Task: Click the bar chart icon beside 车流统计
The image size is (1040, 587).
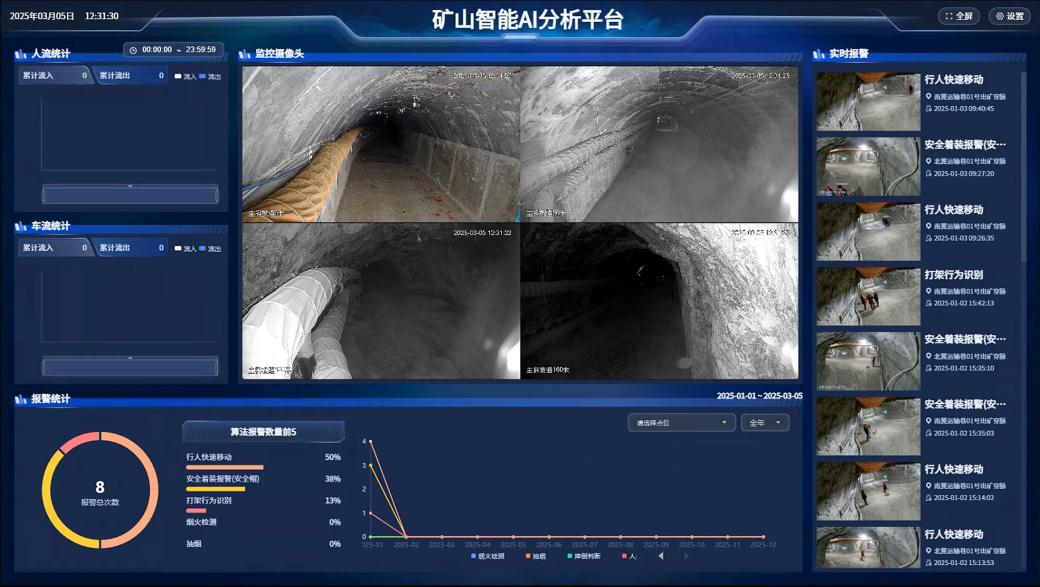Action: (21, 226)
